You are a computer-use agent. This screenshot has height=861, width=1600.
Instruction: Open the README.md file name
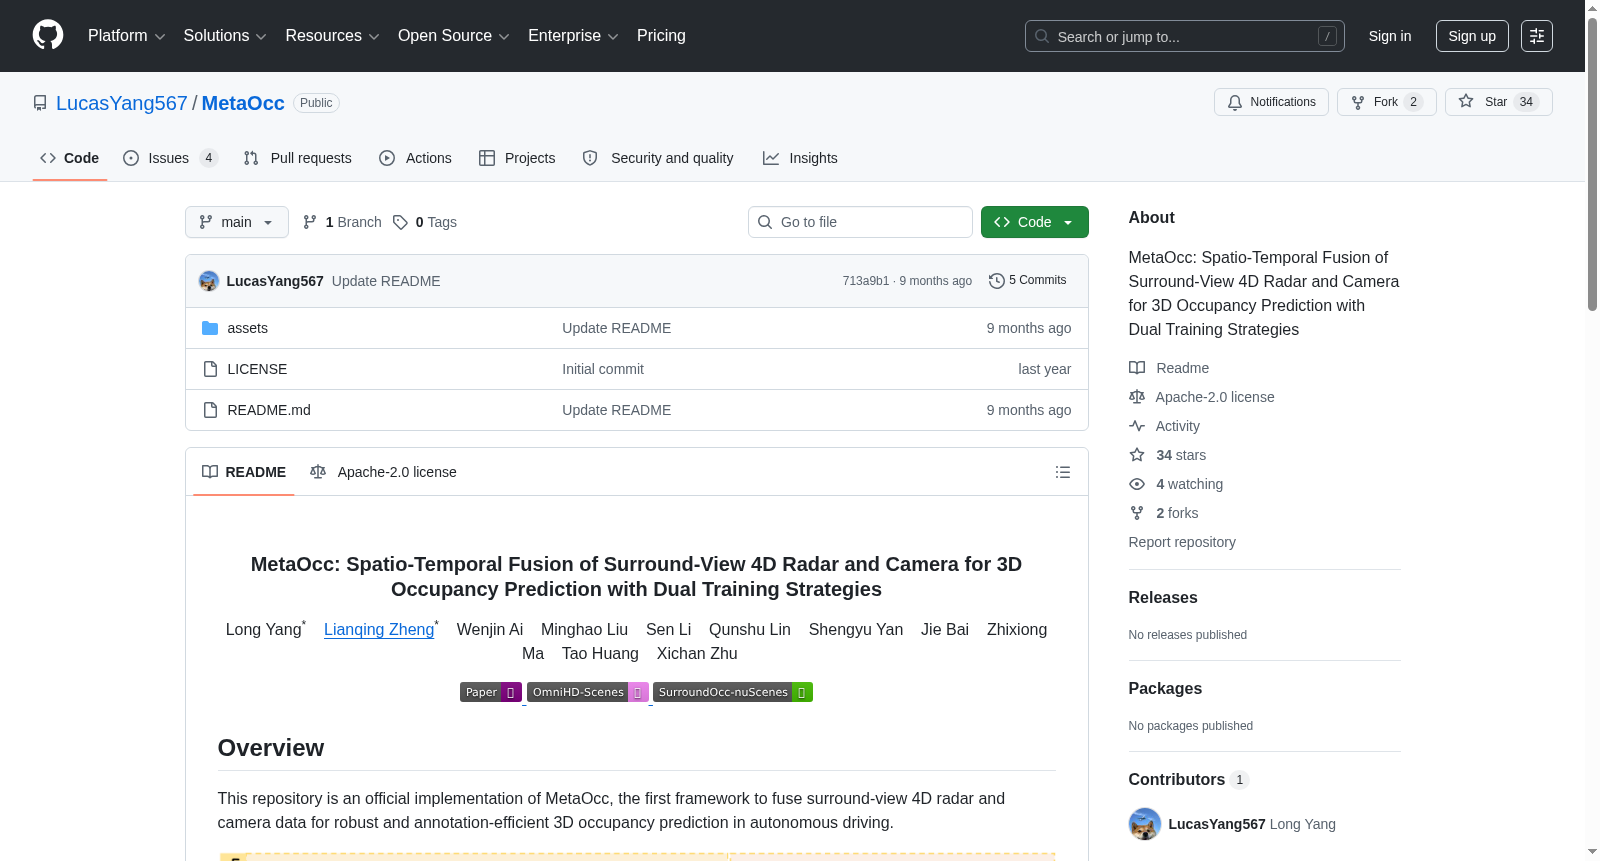269,410
